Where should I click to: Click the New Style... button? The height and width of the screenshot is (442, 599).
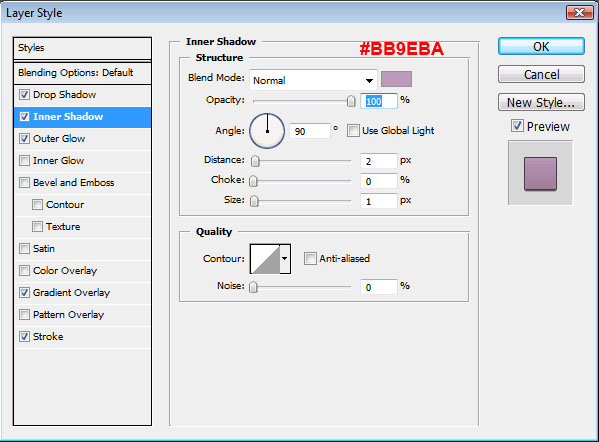coord(541,102)
